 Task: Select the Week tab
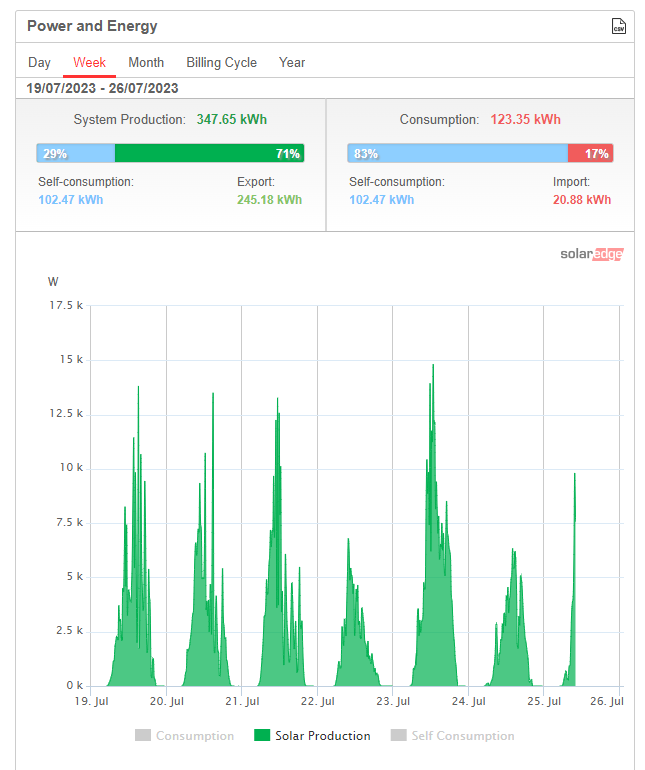[89, 63]
